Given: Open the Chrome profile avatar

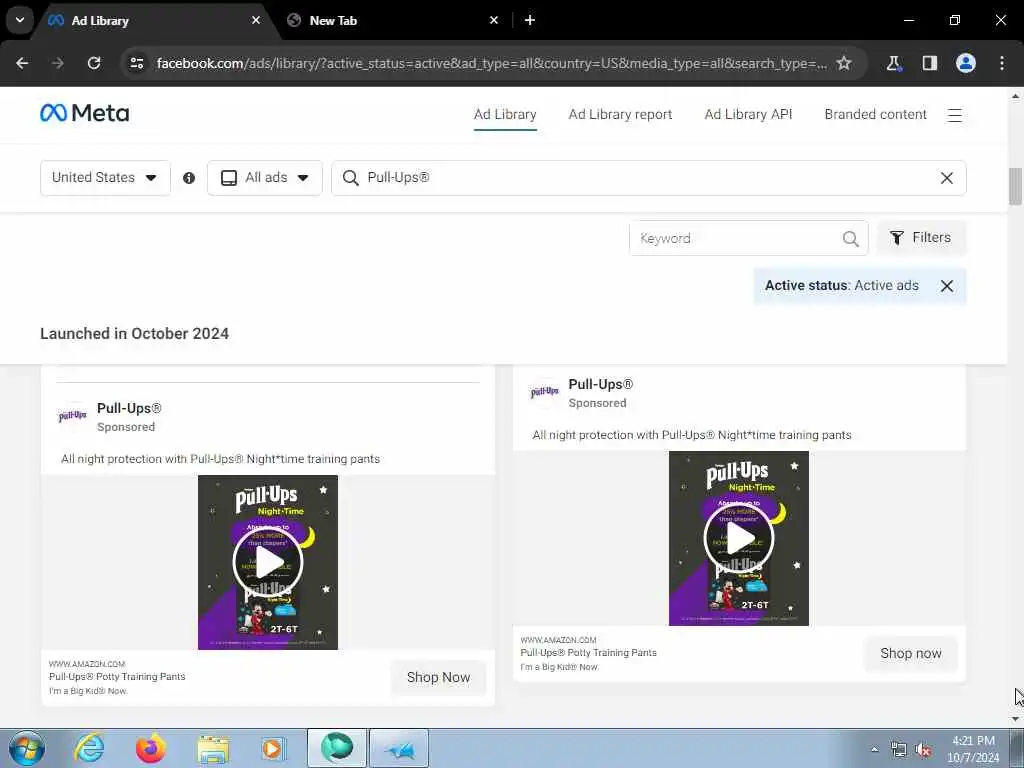Looking at the screenshot, I should point(966,63).
